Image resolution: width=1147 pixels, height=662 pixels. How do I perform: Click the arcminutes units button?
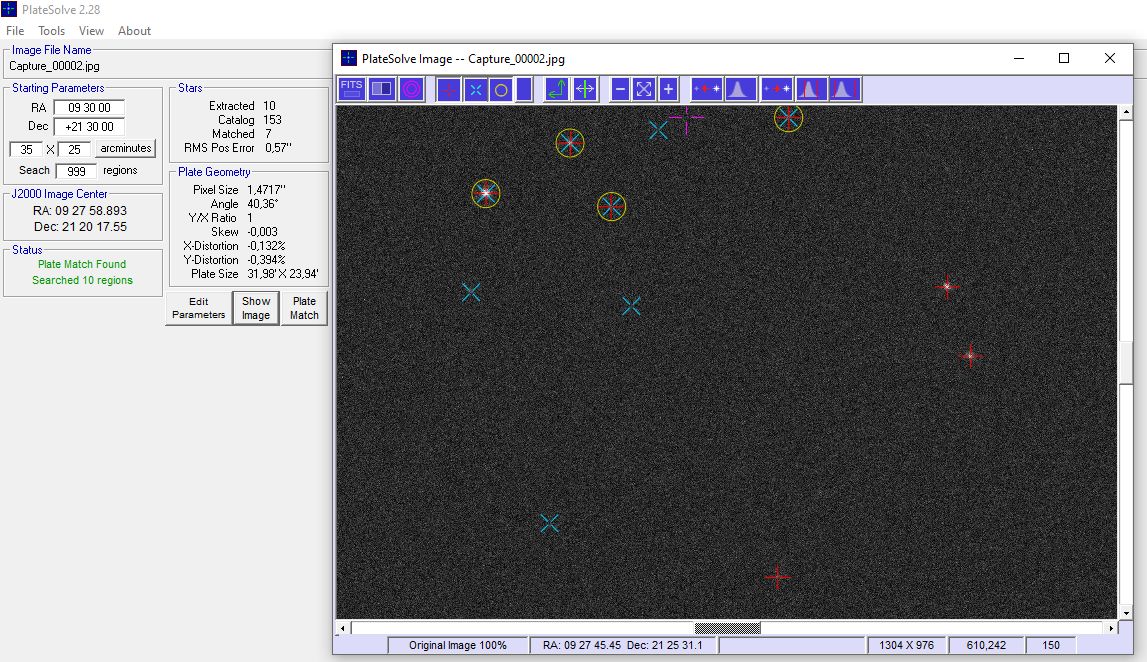(x=126, y=148)
